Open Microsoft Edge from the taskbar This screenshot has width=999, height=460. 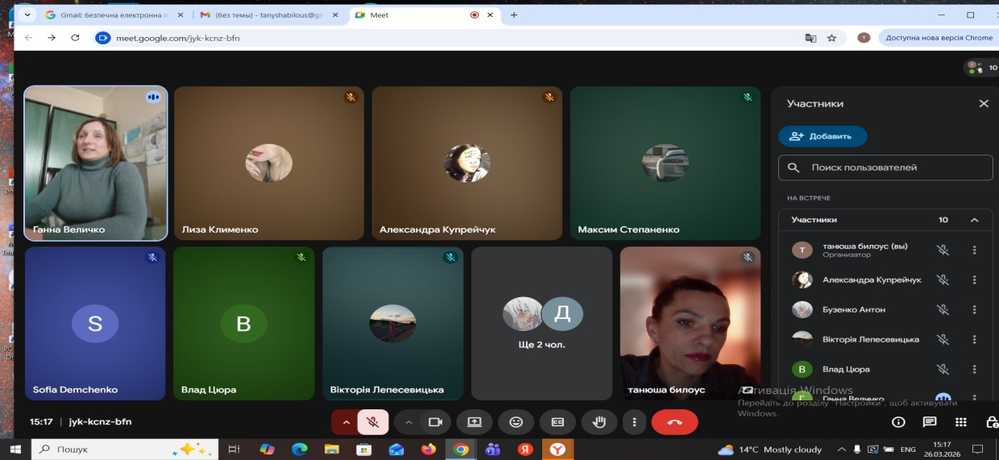299,450
